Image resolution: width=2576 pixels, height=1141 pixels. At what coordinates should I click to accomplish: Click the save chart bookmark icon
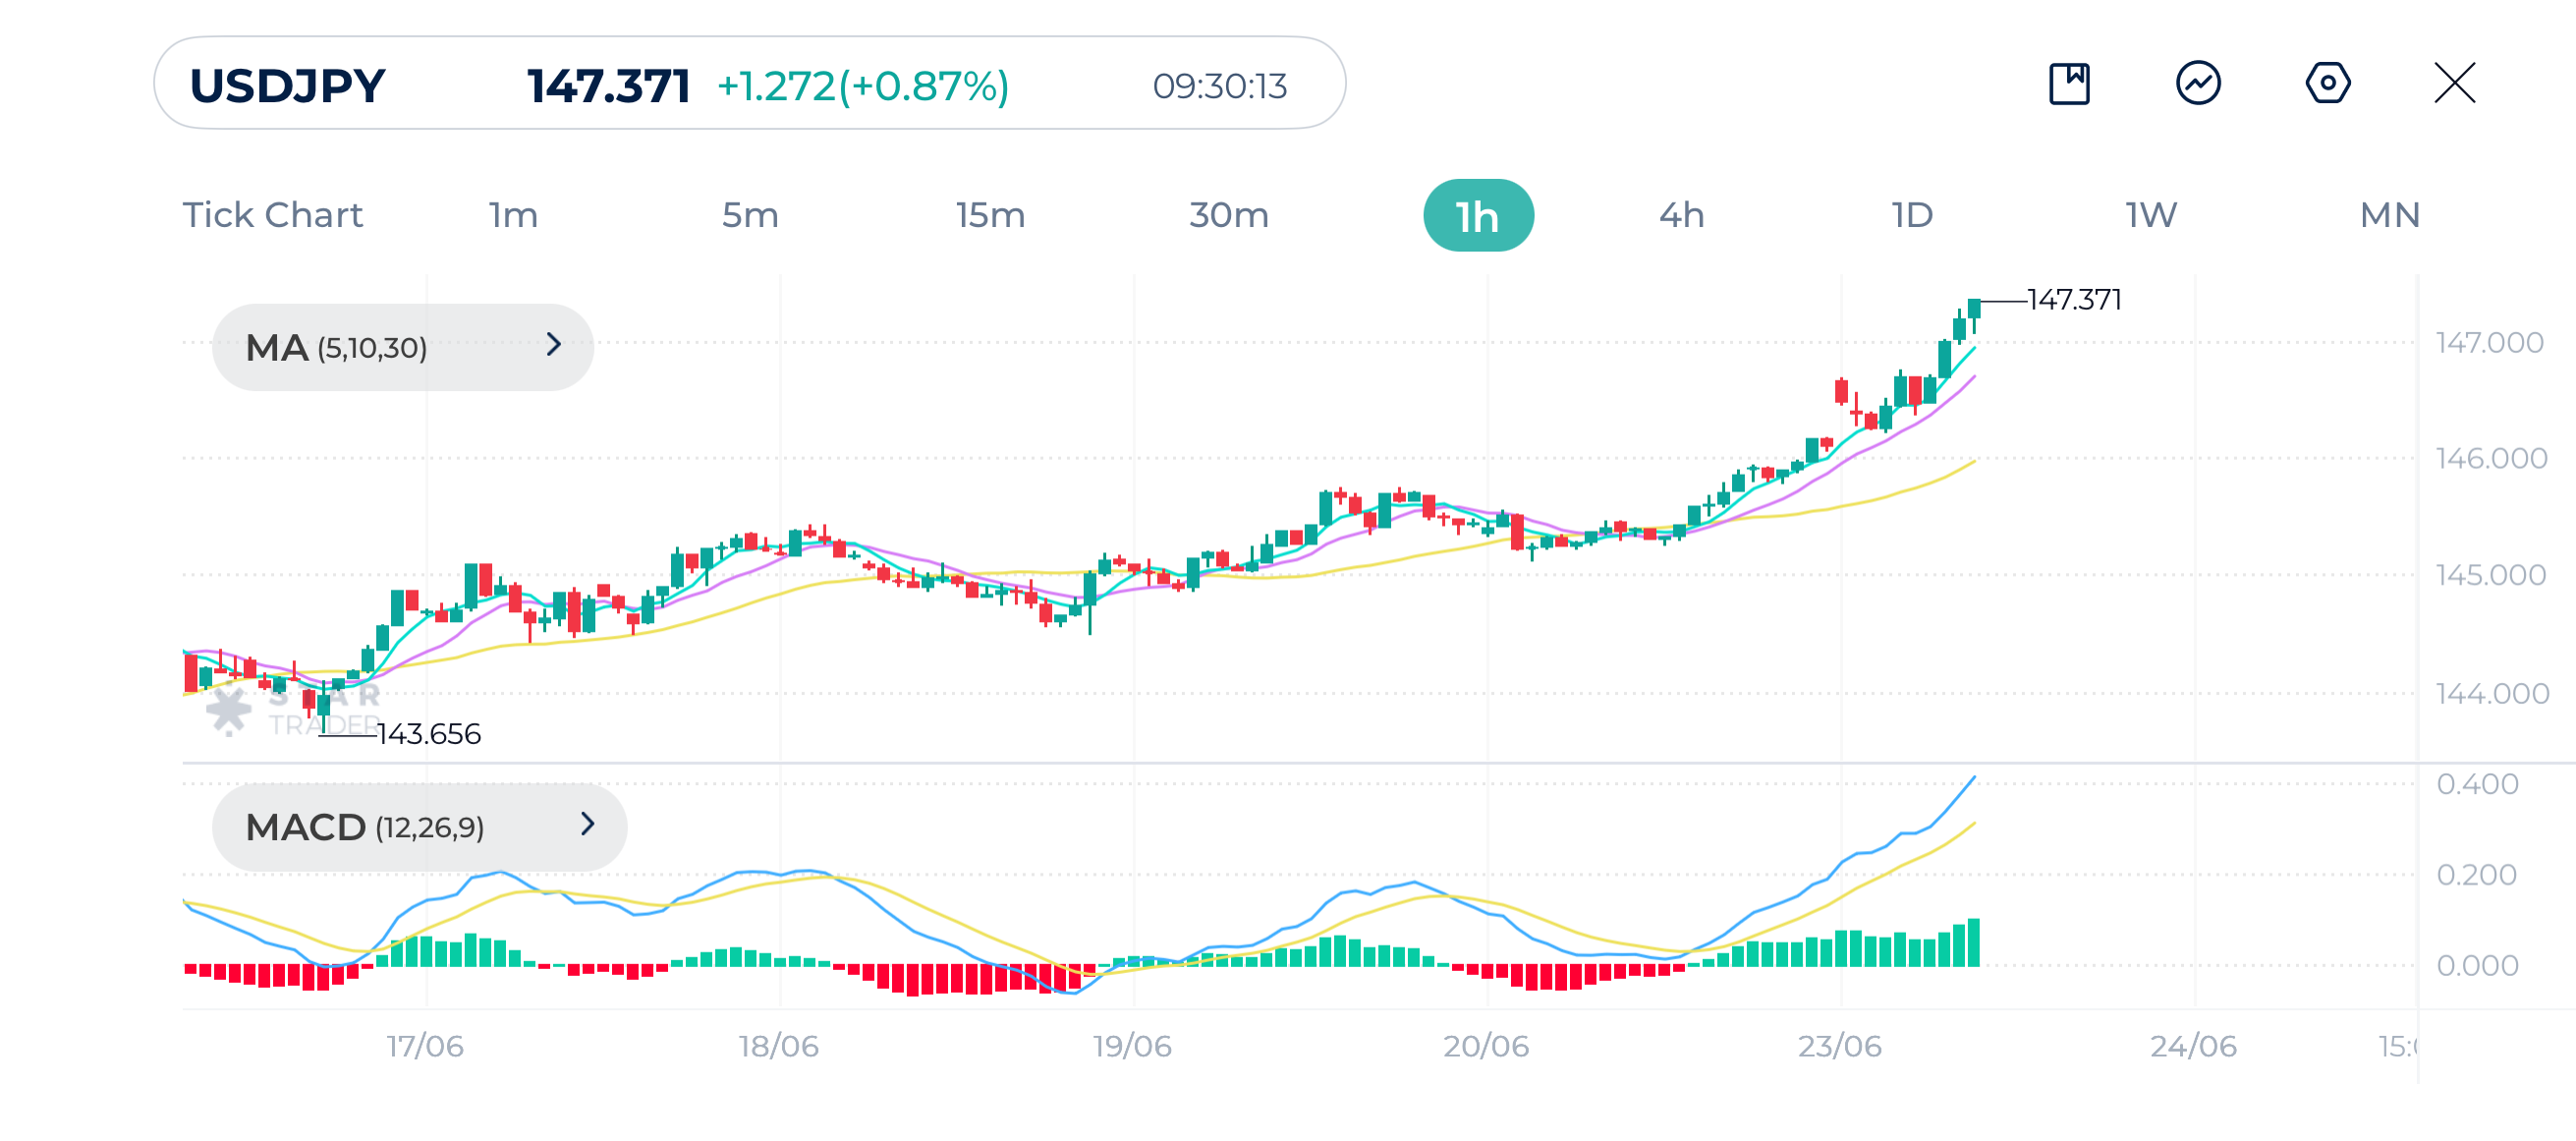pyautogui.click(x=2069, y=83)
